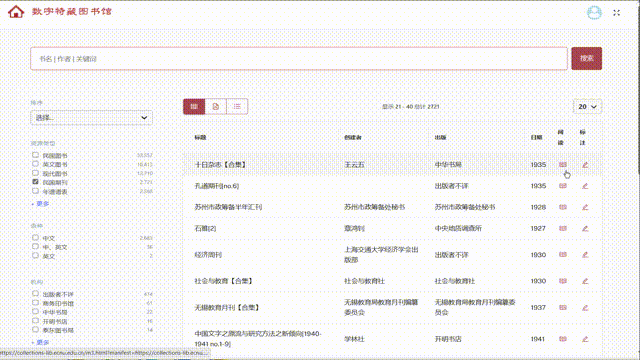Screen dimensions: 640x360
Task: Check the 英文图书 resource type filter
Action: click(36, 164)
